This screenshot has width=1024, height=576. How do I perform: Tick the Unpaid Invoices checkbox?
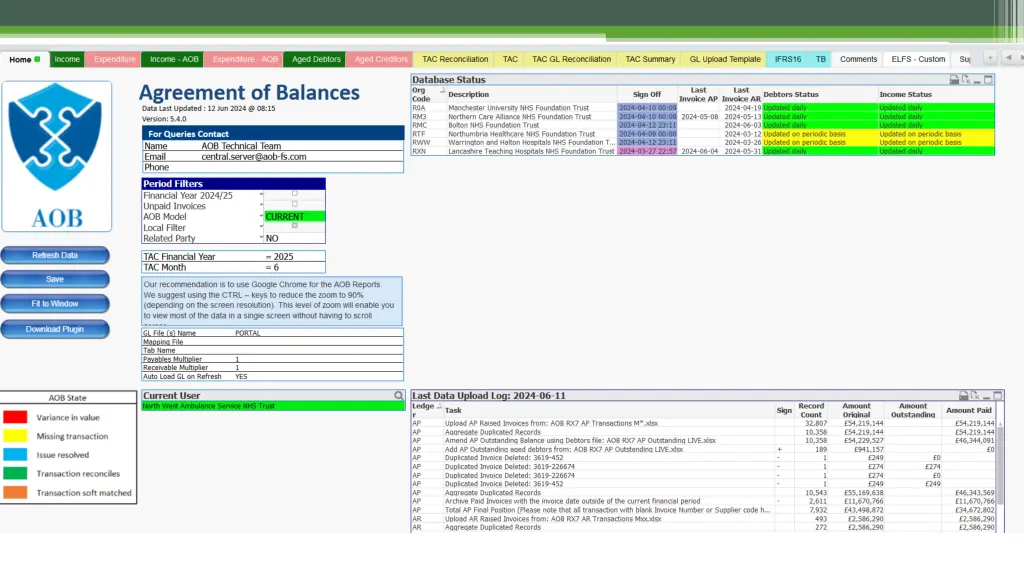click(x=295, y=204)
